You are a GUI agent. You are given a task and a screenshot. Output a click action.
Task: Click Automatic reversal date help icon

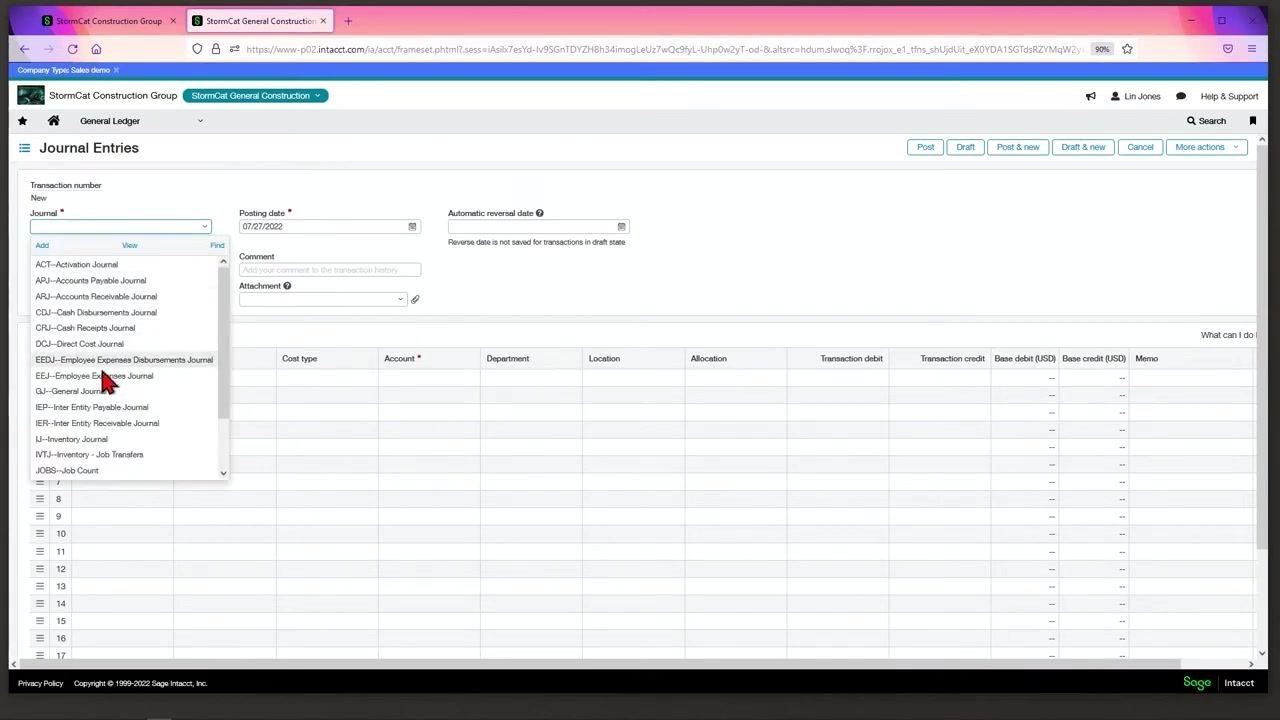click(540, 213)
